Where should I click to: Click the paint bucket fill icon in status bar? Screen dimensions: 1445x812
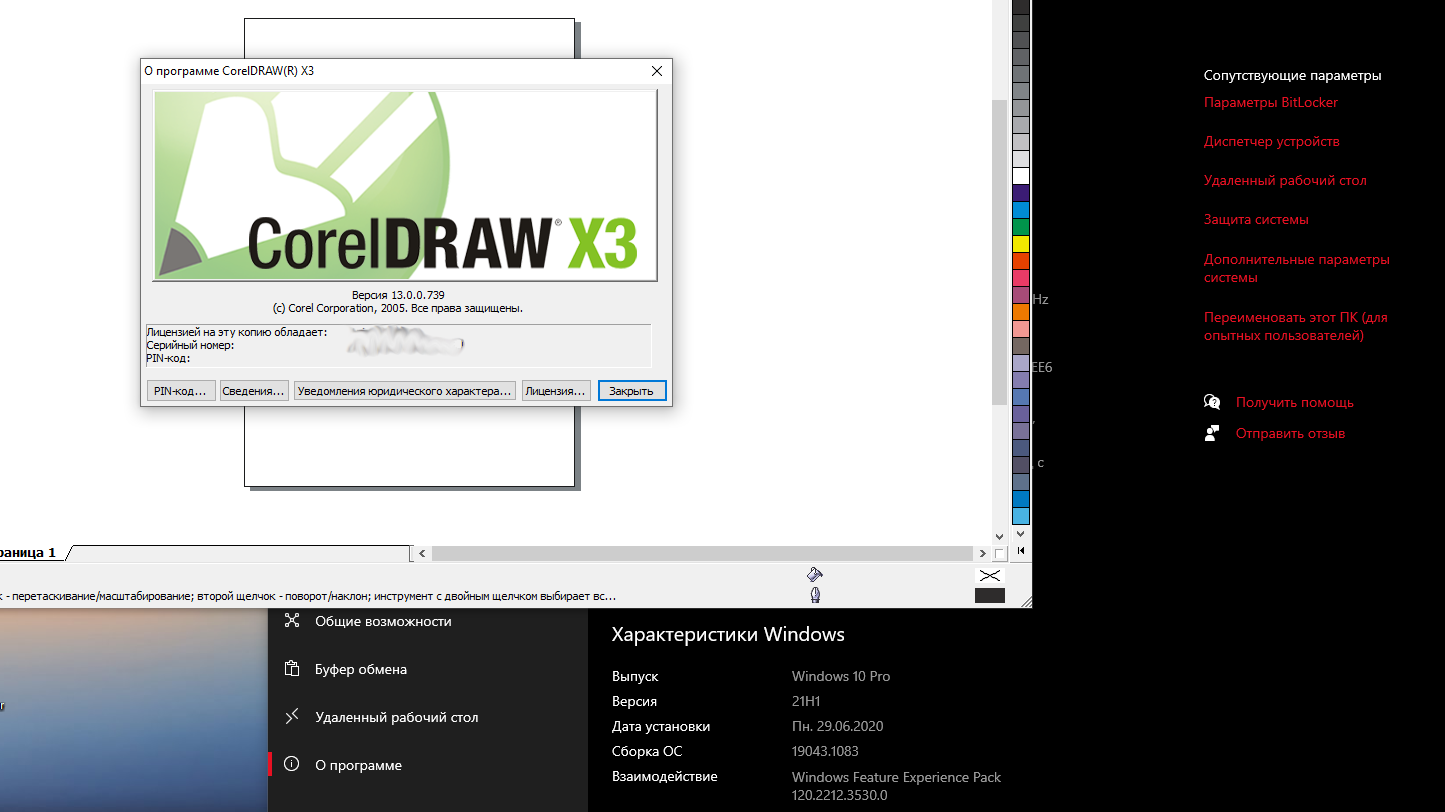(x=815, y=574)
